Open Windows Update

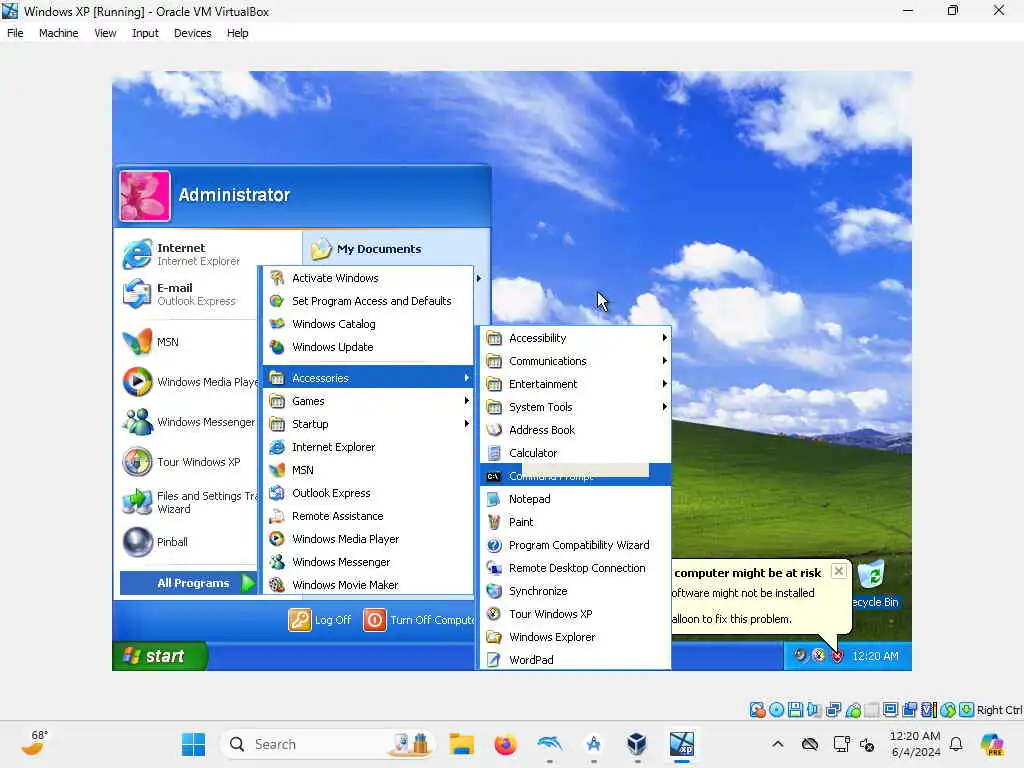tap(368, 347)
